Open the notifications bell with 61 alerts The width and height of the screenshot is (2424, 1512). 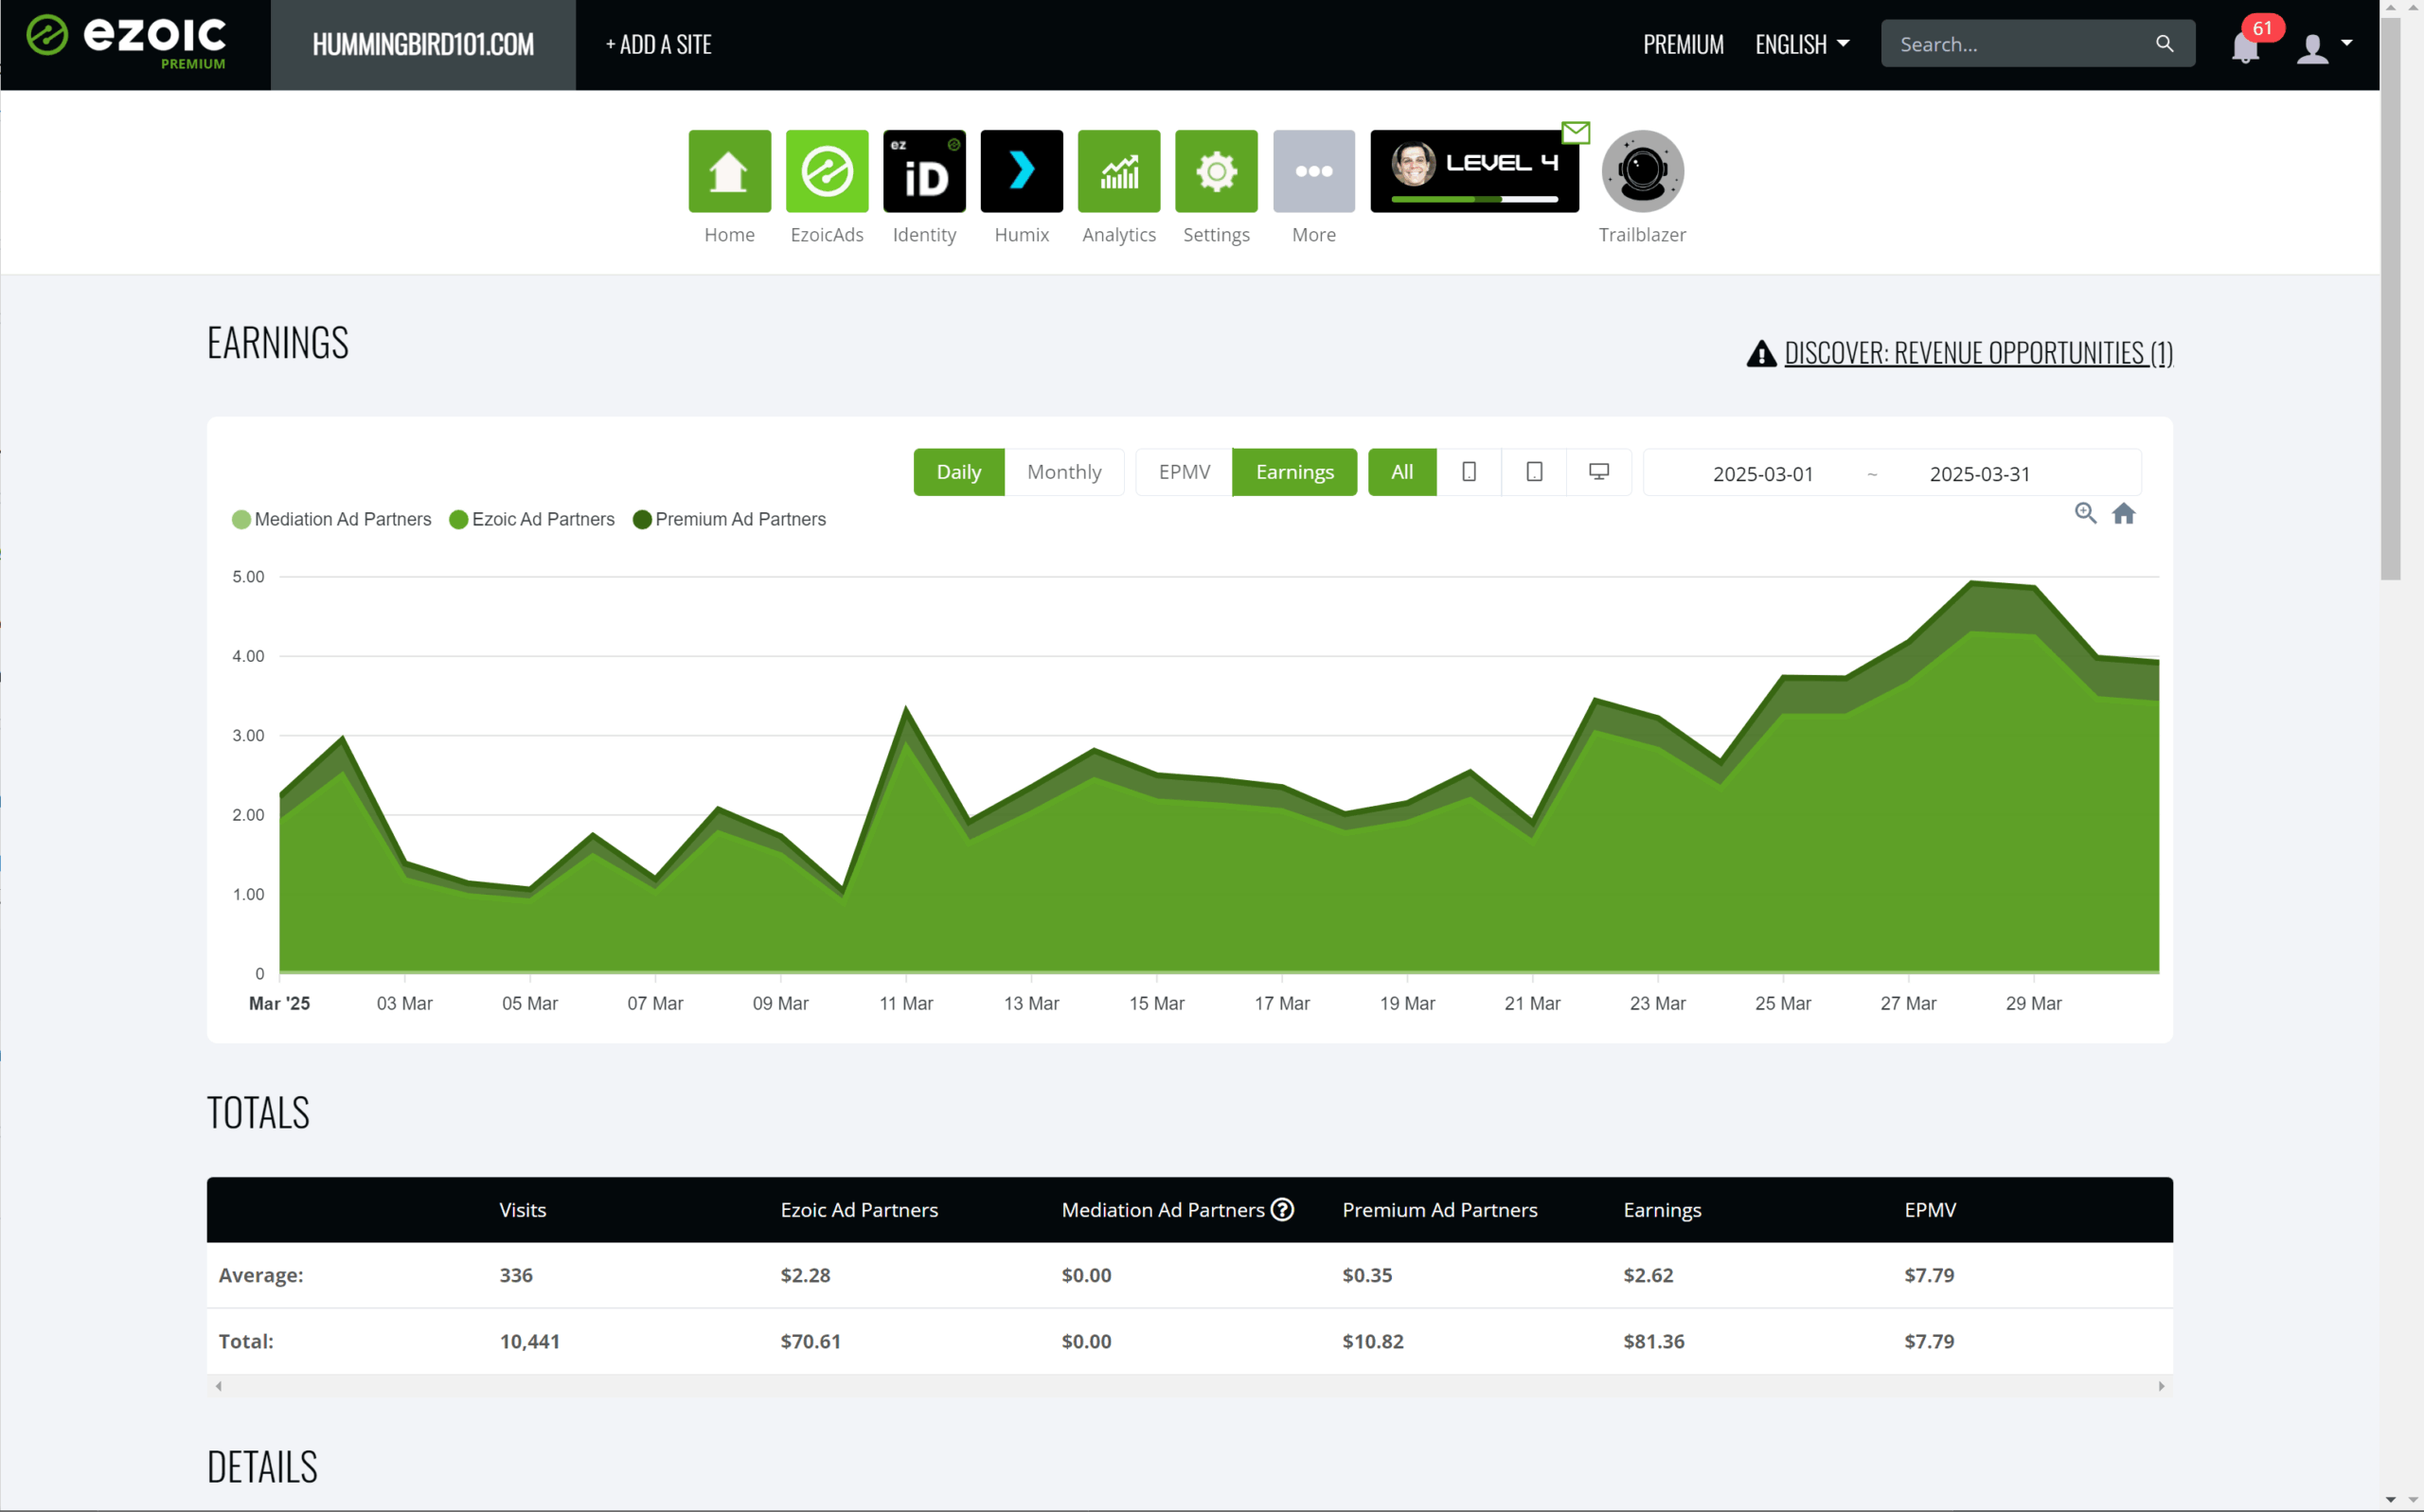point(2245,46)
